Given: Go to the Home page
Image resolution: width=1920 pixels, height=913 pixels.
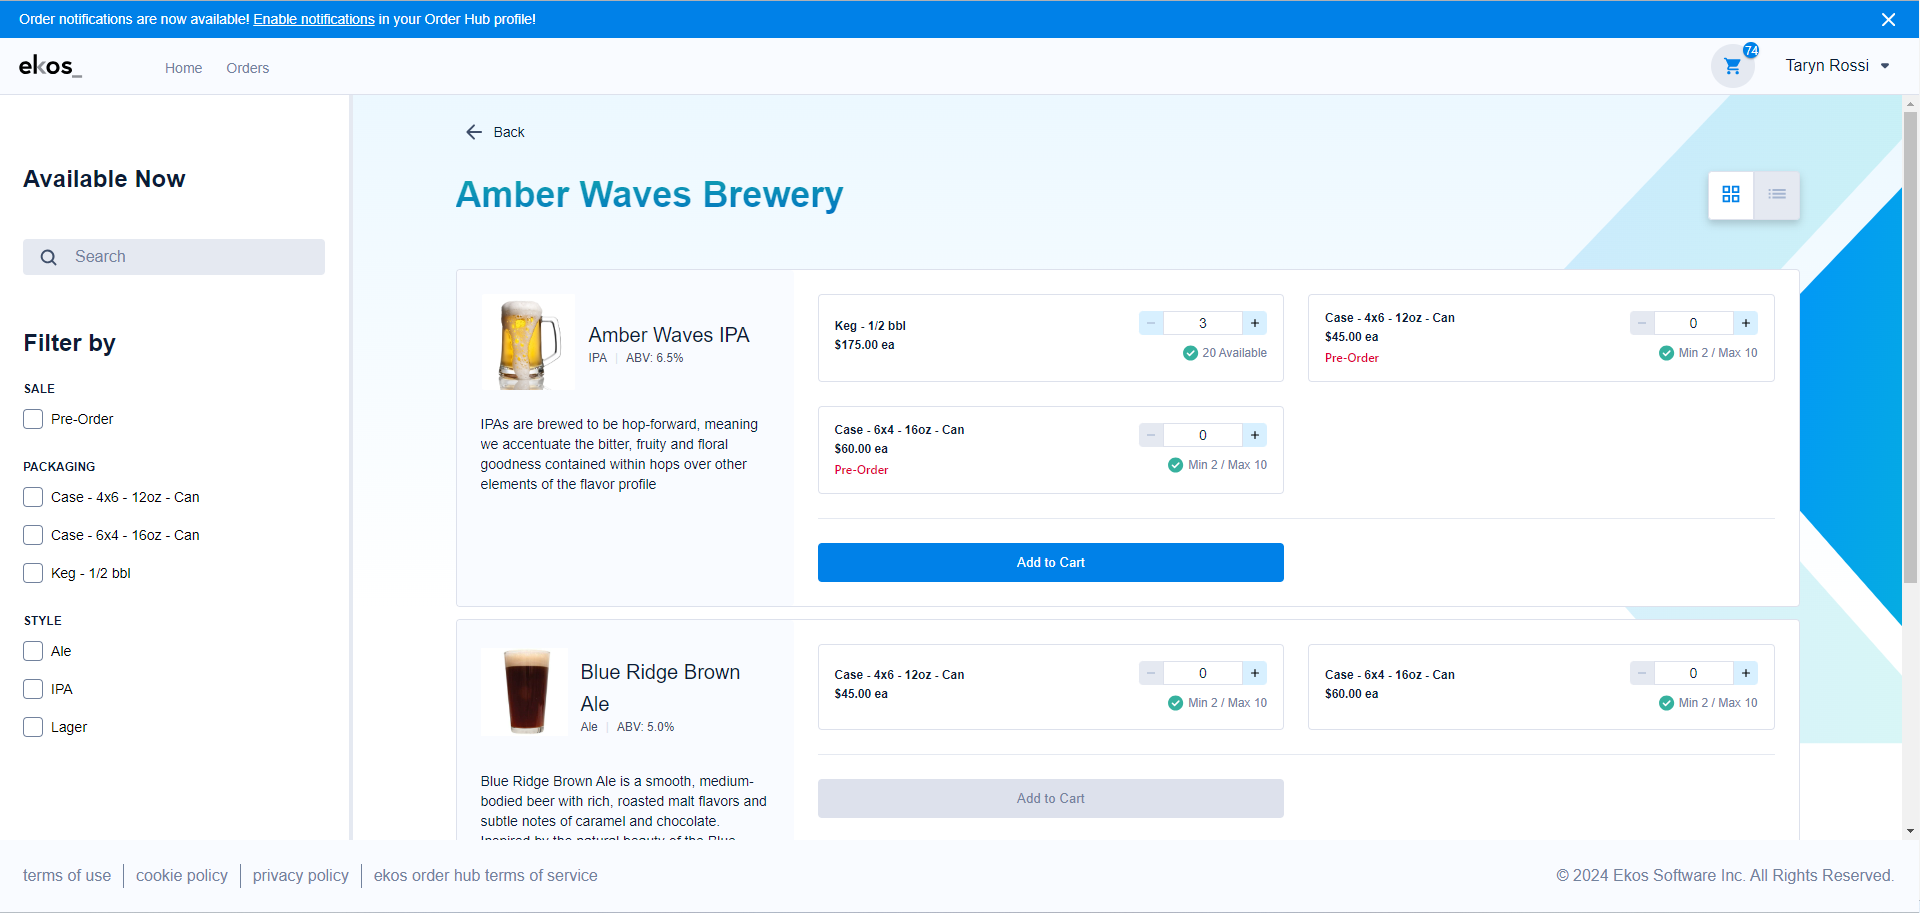Looking at the screenshot, I should click(184, 68).
